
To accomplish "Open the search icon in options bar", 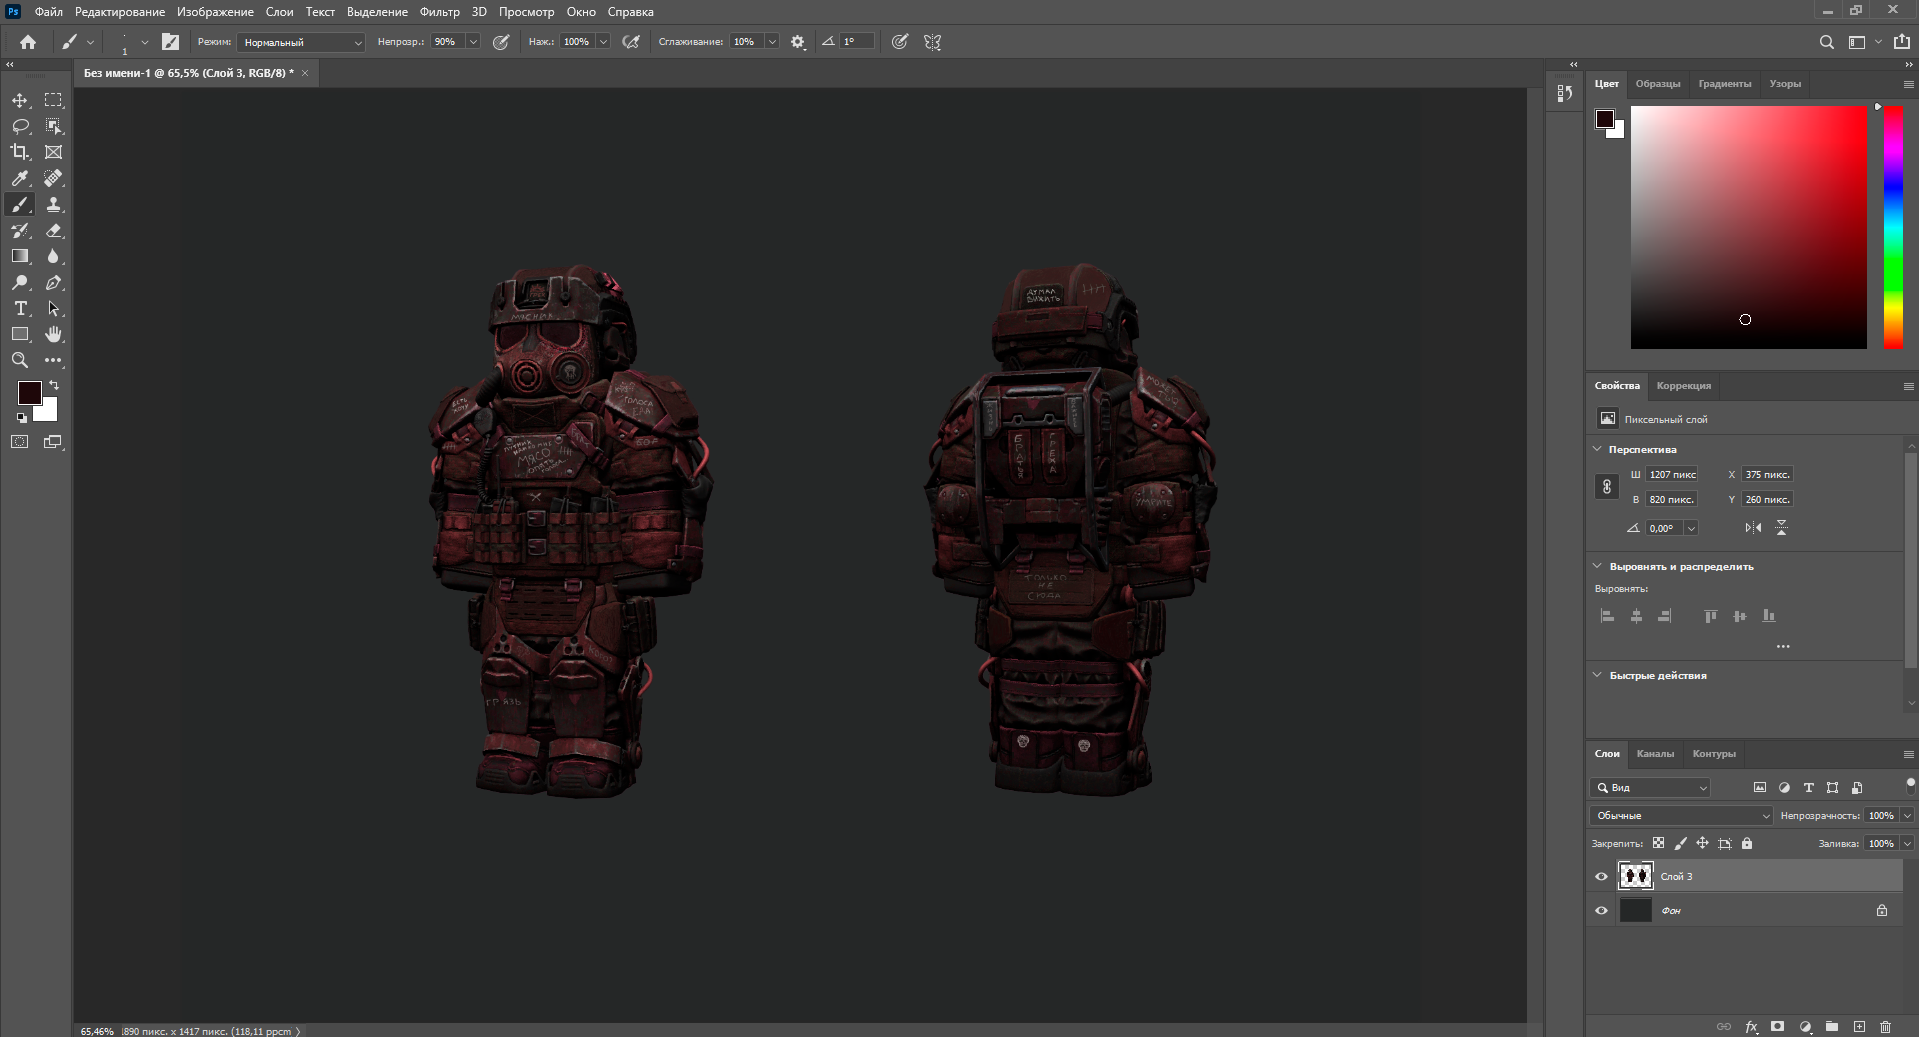I will point(1826,42).
